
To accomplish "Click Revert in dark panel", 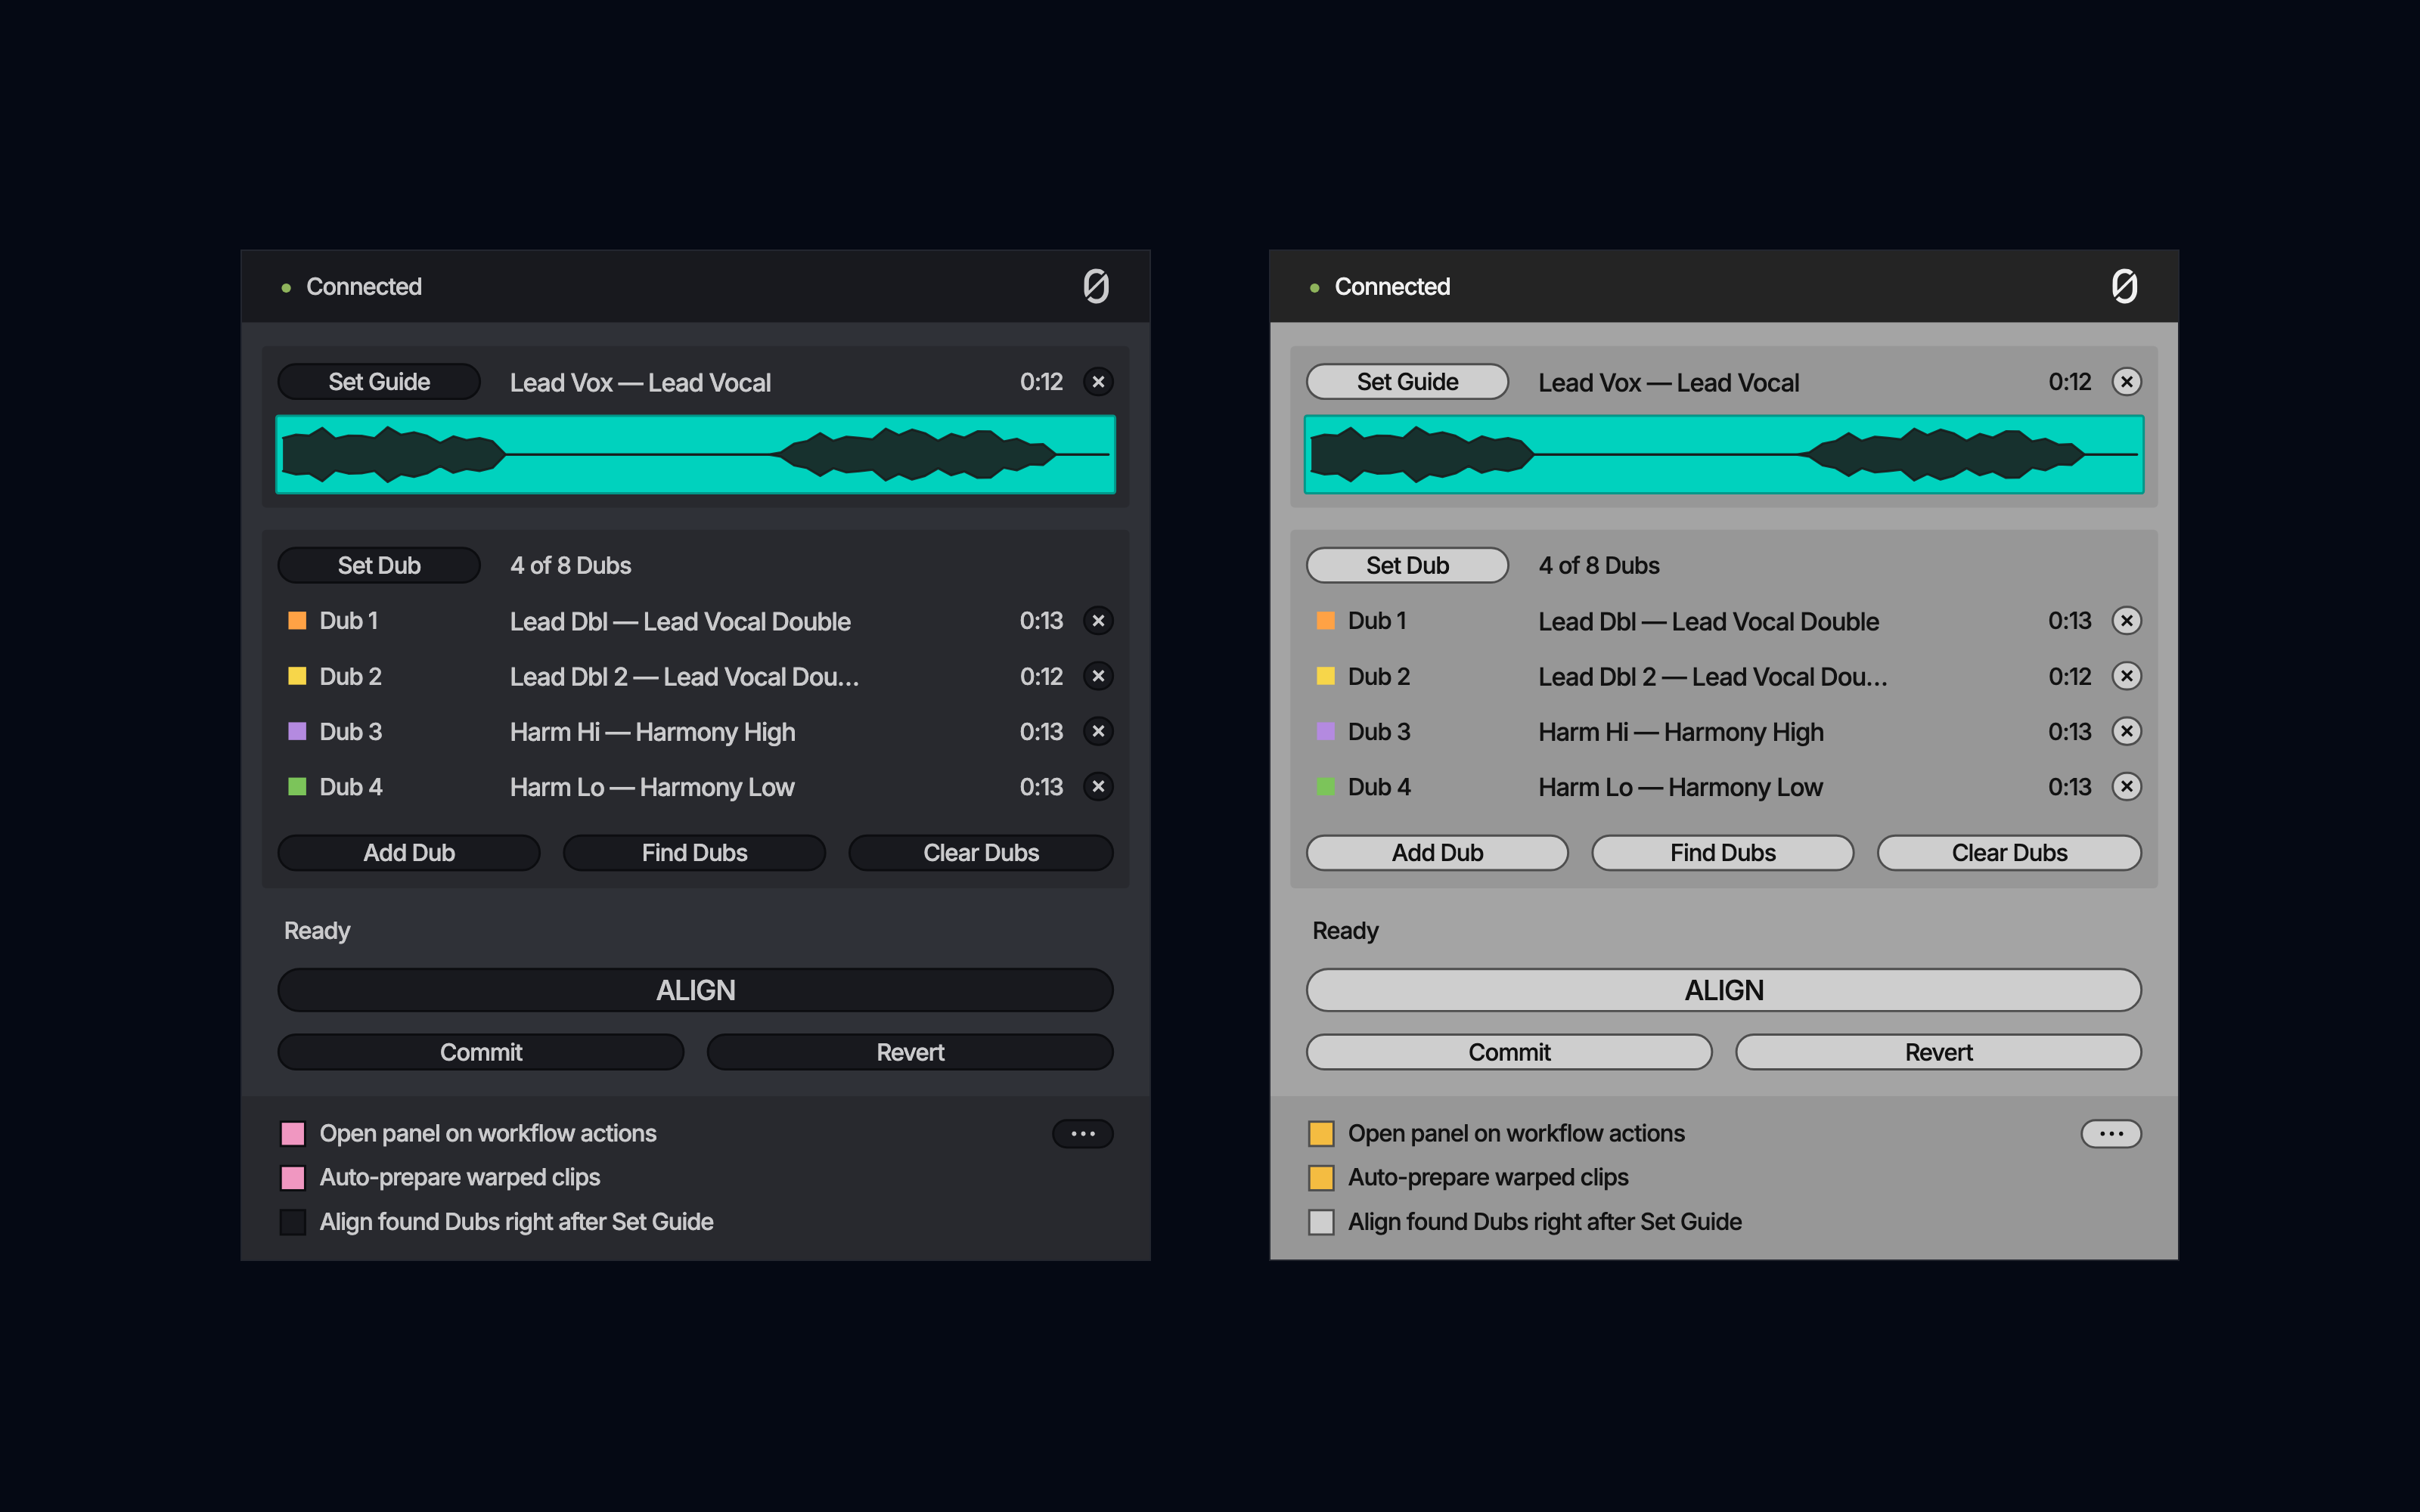I will pos(910,1053).
